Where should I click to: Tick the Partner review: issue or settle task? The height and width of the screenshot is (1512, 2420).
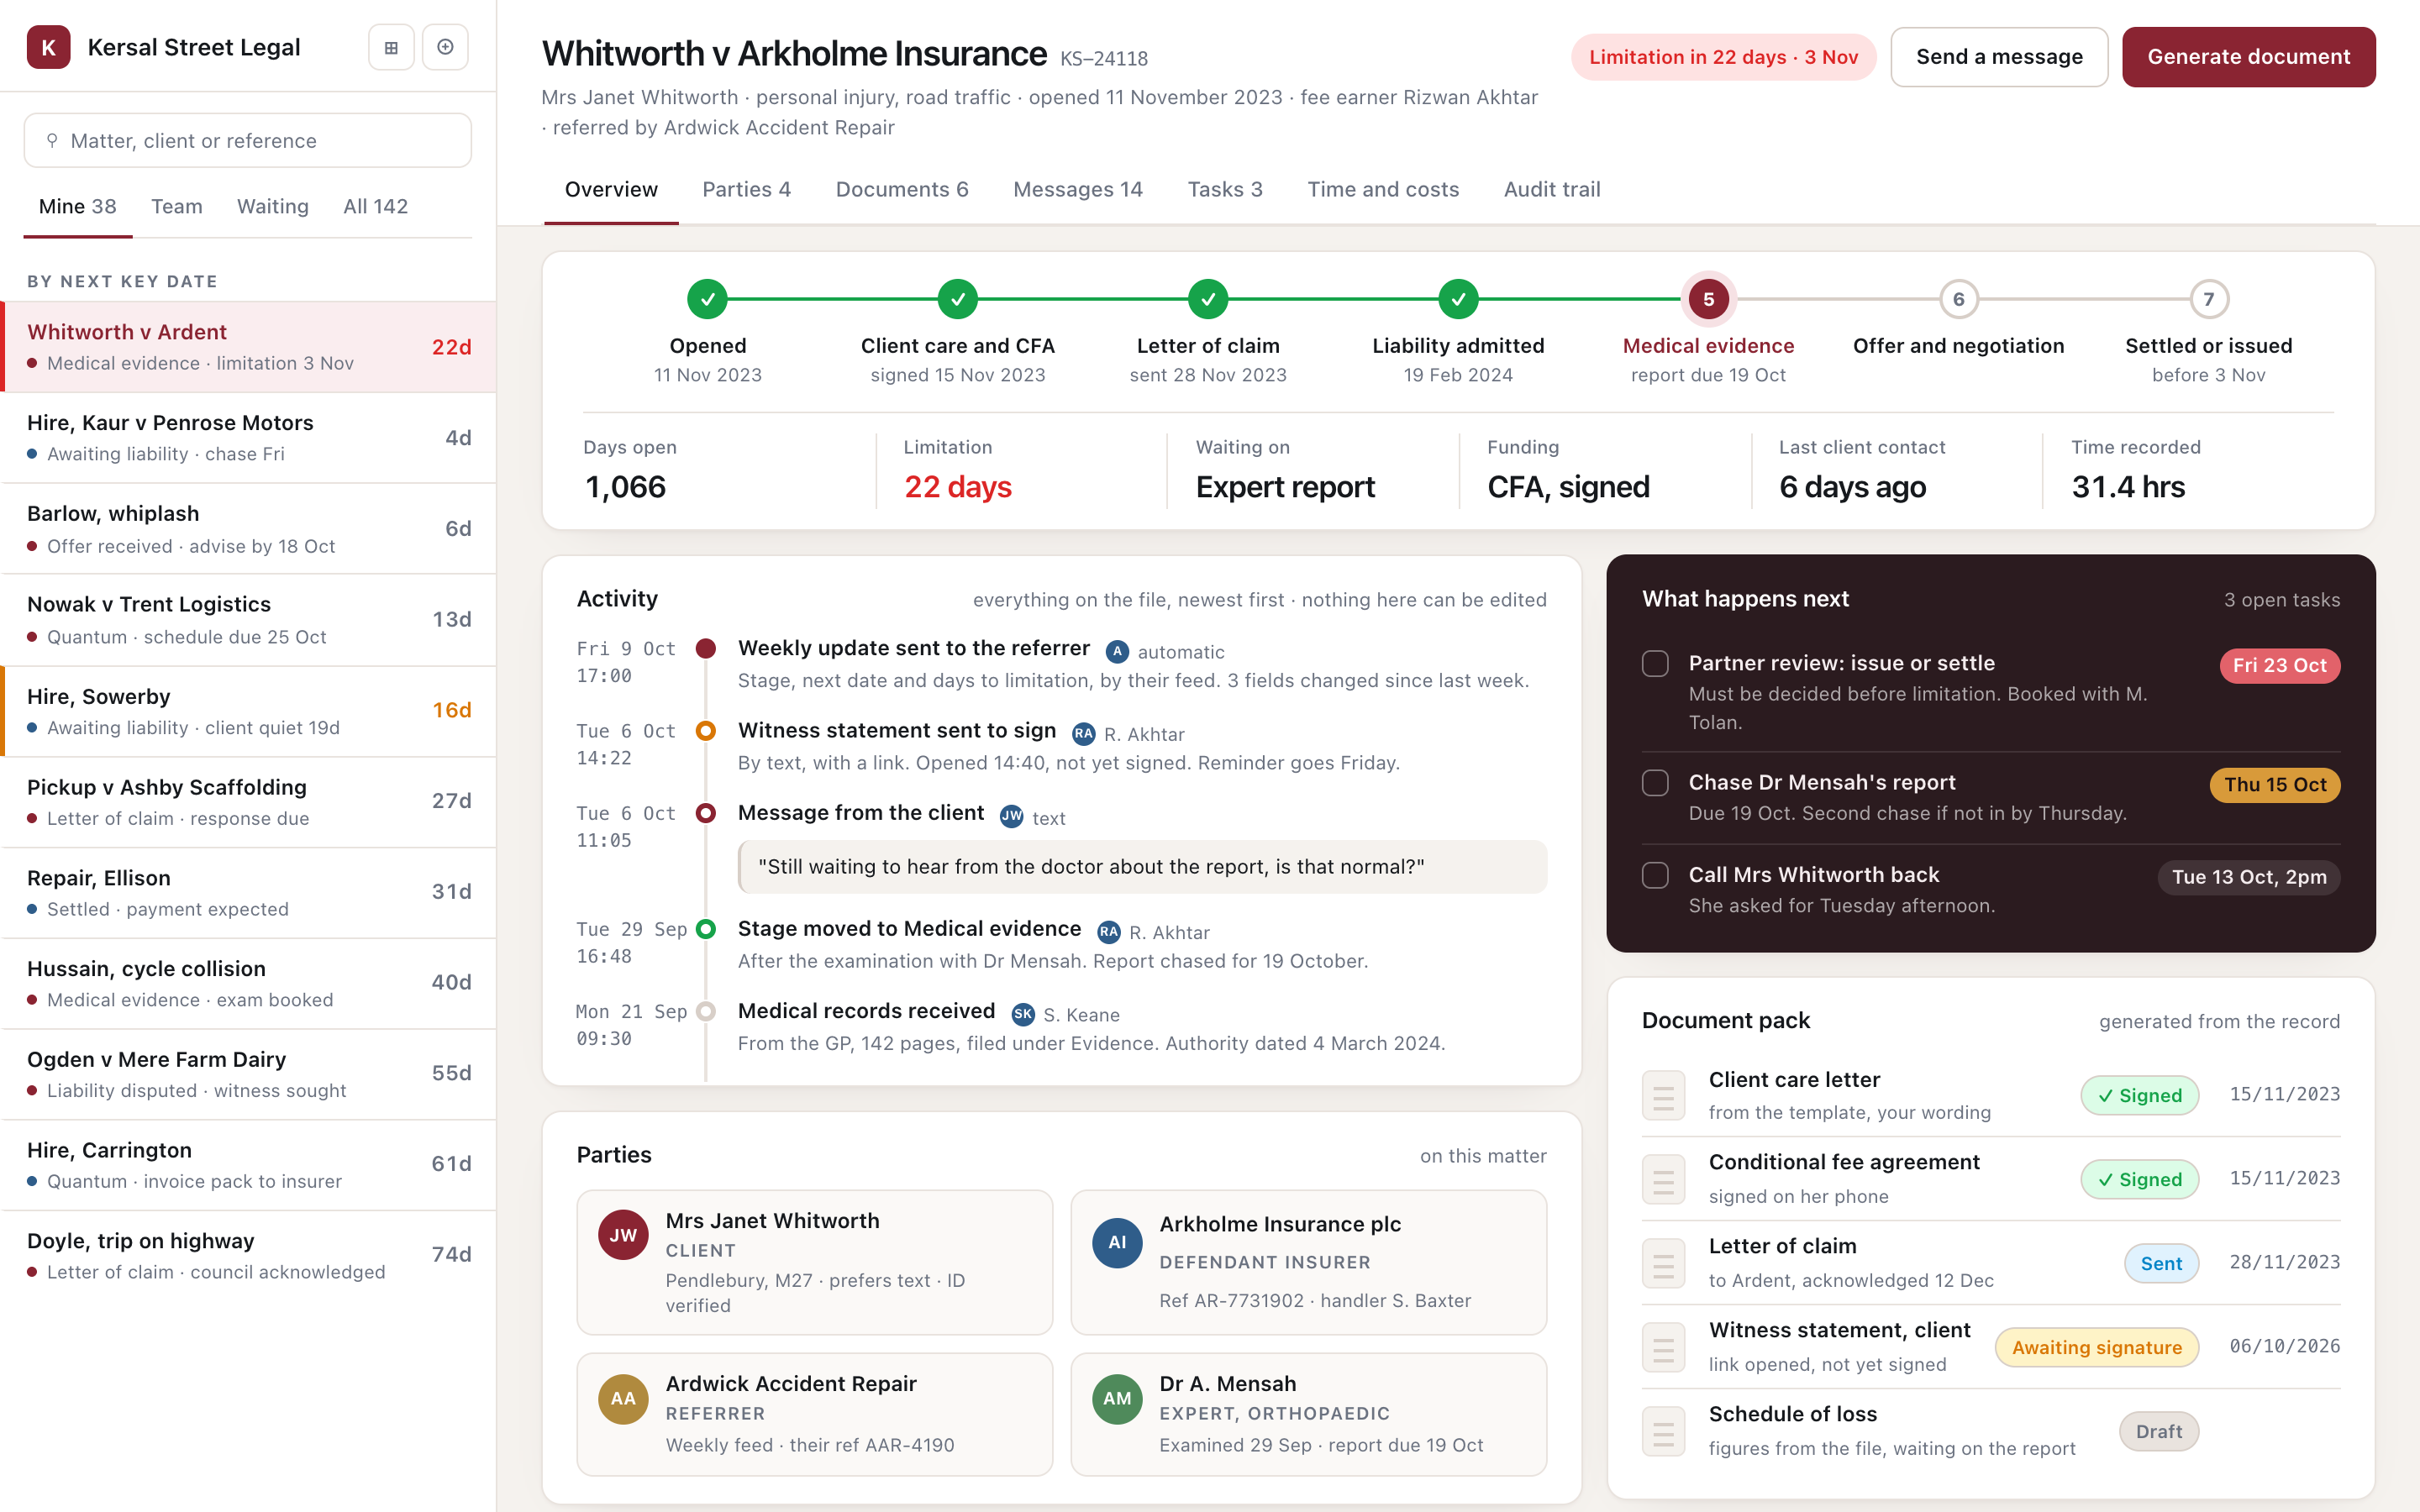pyautogui.click(x=1655, y=664)
